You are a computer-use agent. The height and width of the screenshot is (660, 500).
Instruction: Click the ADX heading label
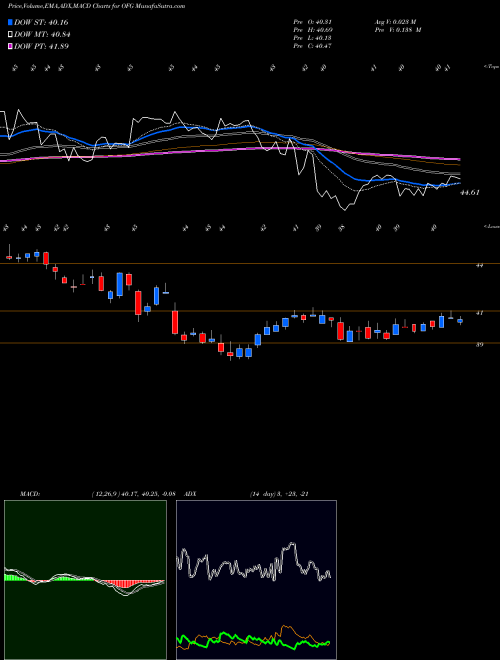pyautogui.click(x=190, y=494)
